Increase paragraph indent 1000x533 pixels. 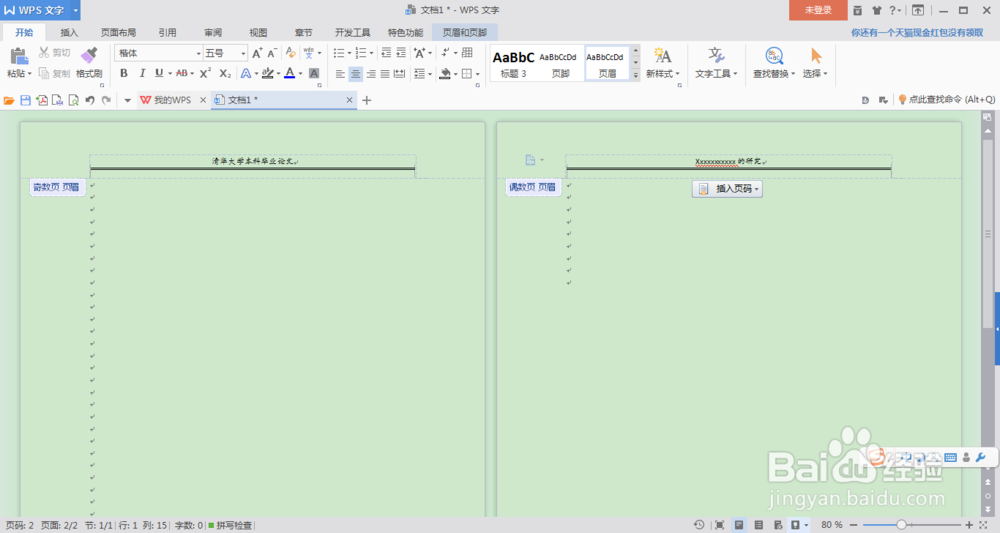point(401,53)
